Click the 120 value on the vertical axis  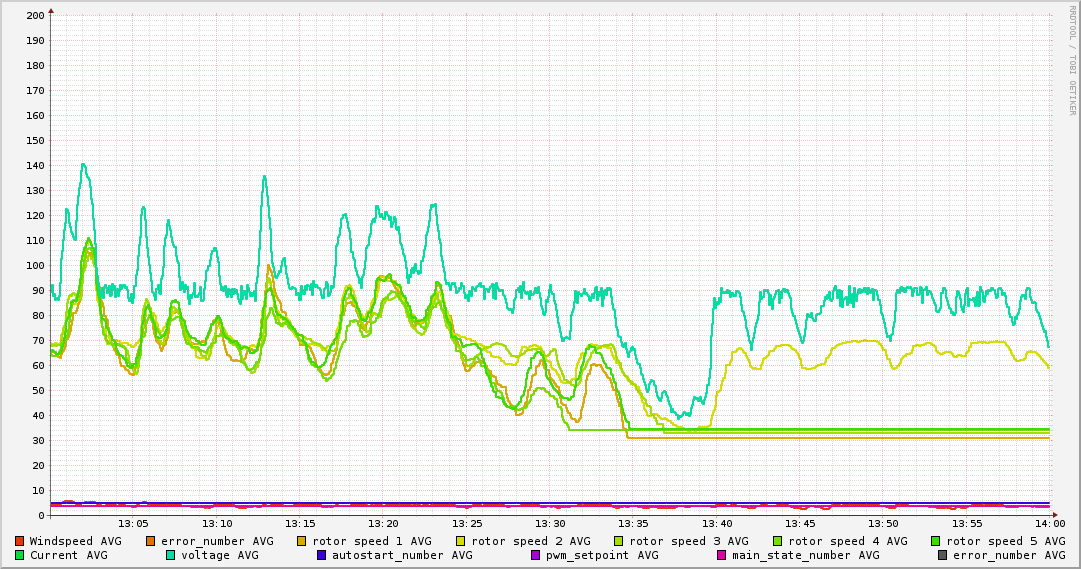35,215
